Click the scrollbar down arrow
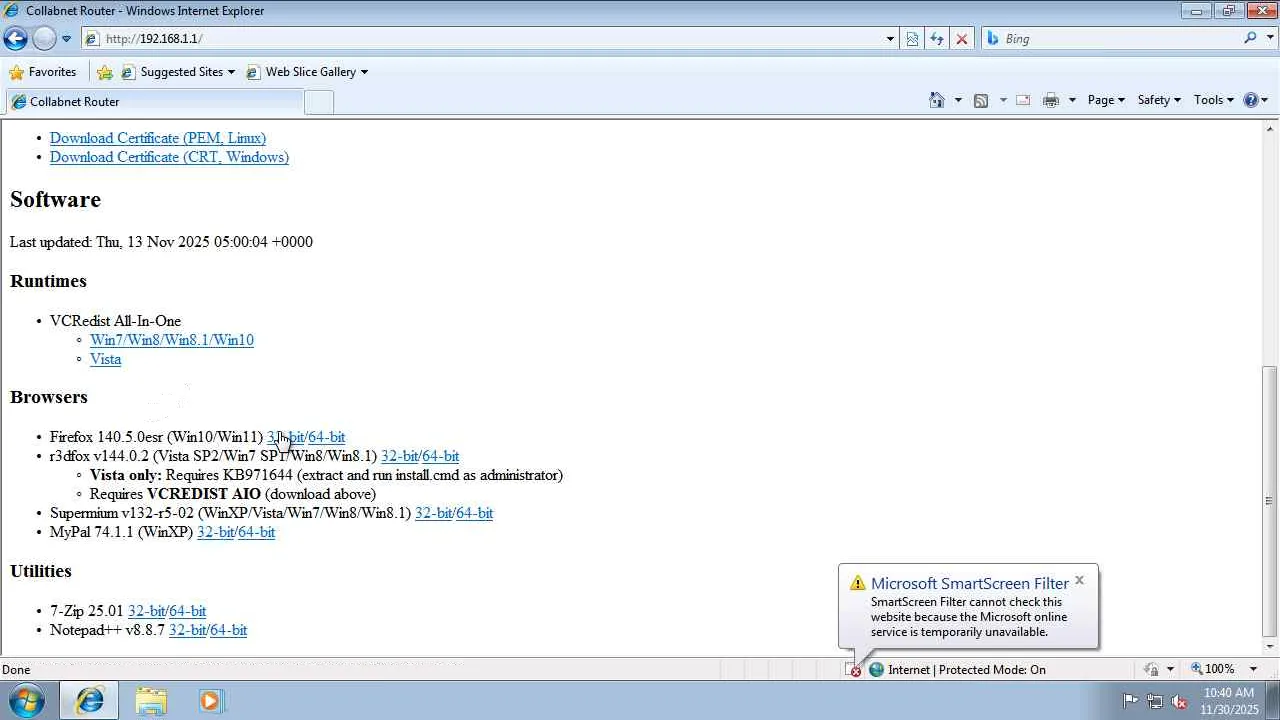Image resolution: width=1280 pixels, height=720 pixels. click(1270, 649)
